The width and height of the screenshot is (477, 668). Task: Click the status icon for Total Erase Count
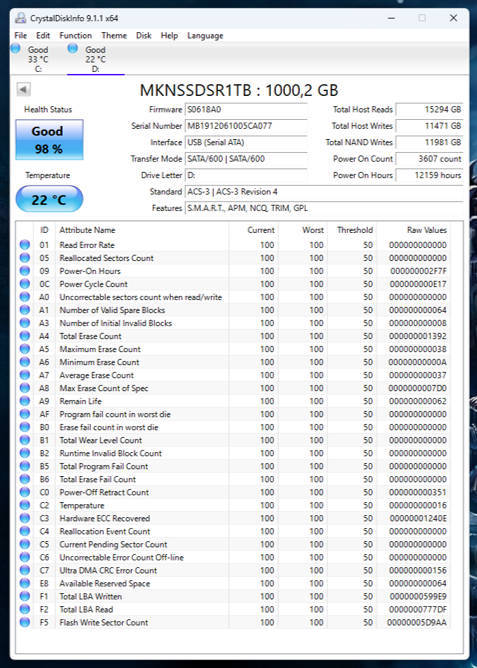[x=25, y=336]
